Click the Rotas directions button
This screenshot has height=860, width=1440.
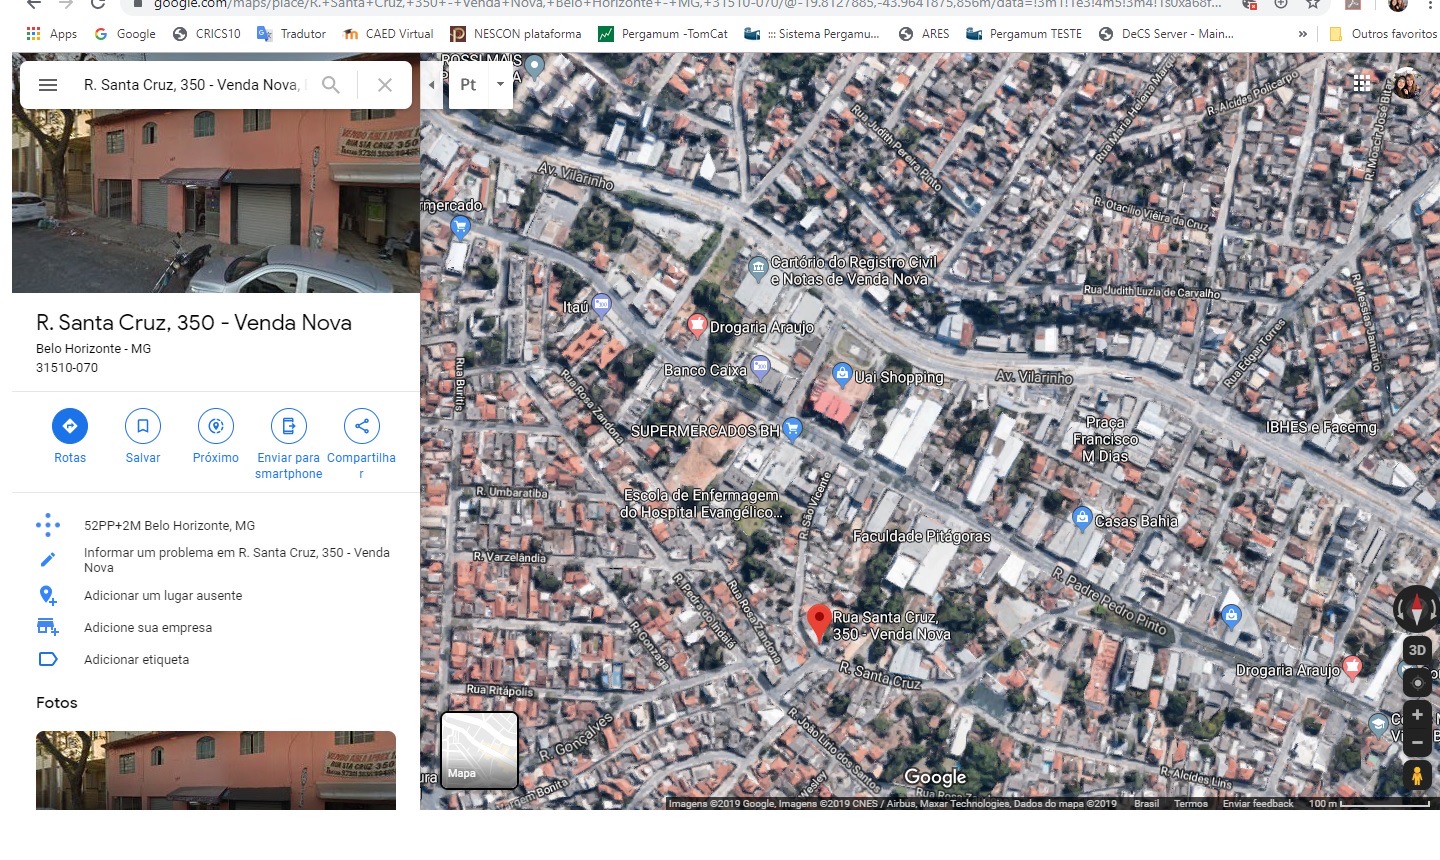pyautogui.click(x=70, y=426)
